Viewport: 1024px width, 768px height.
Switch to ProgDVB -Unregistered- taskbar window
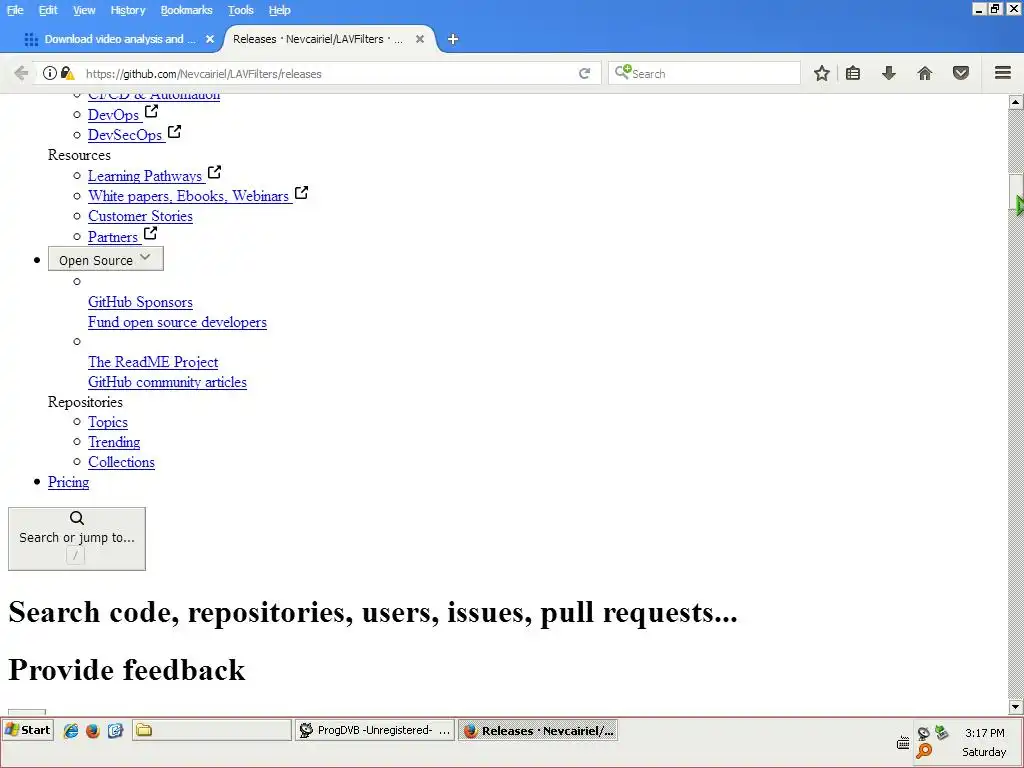pyautogui.click(x=375, y=730)
